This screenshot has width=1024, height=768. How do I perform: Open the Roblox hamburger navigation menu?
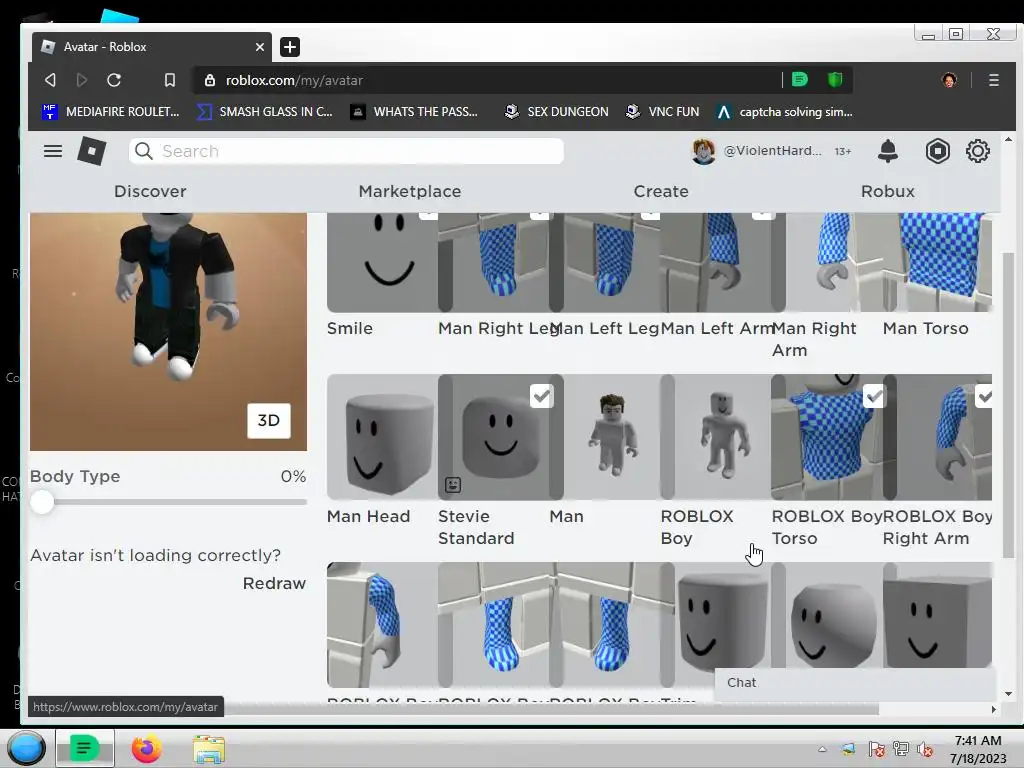[53, 152]
